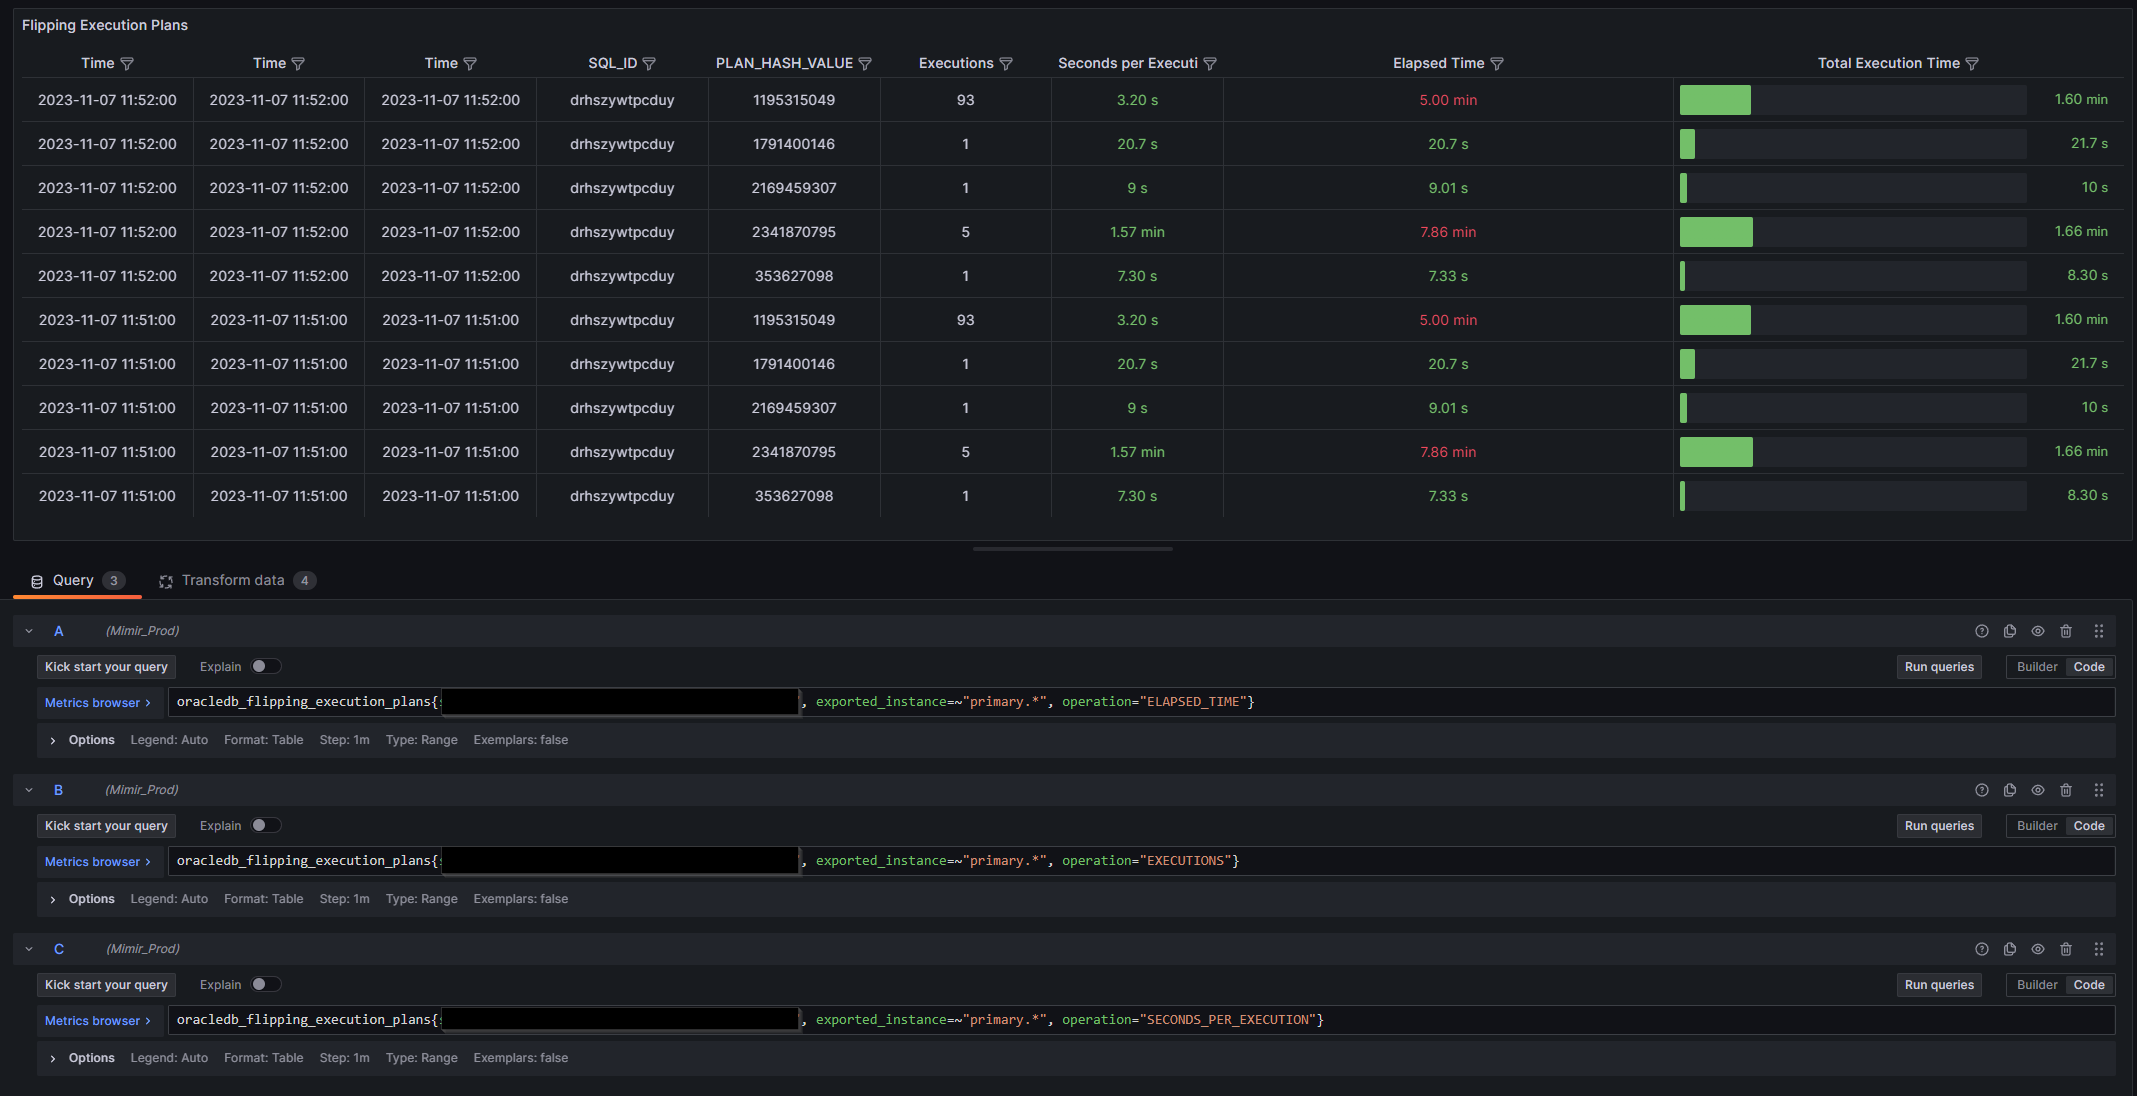
Task: Open Metrics browser for query B
Action: click(98, 862)
